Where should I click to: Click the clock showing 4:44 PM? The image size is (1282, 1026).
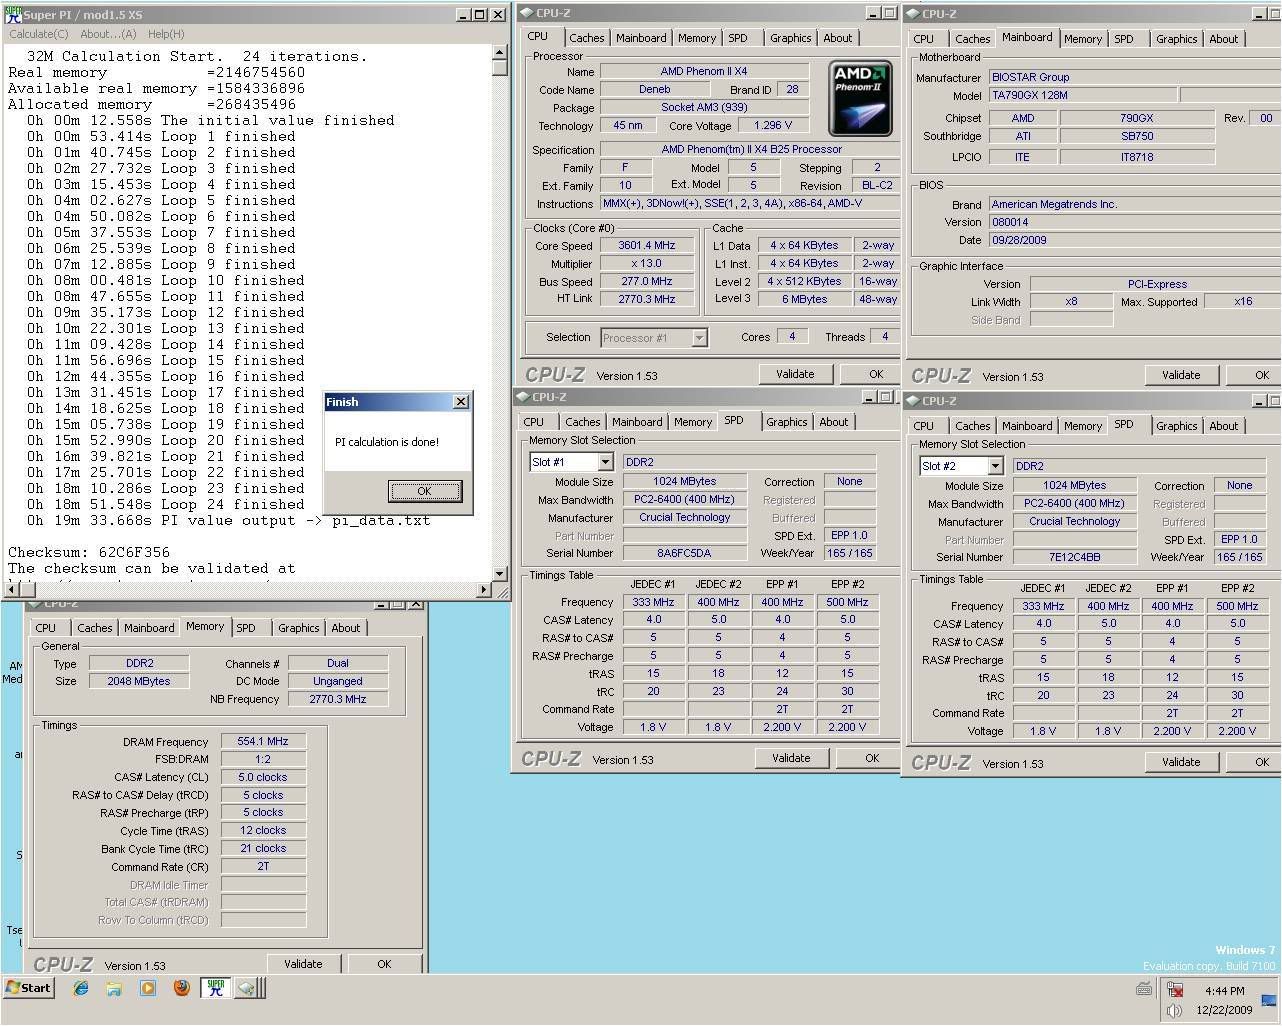1224,991
